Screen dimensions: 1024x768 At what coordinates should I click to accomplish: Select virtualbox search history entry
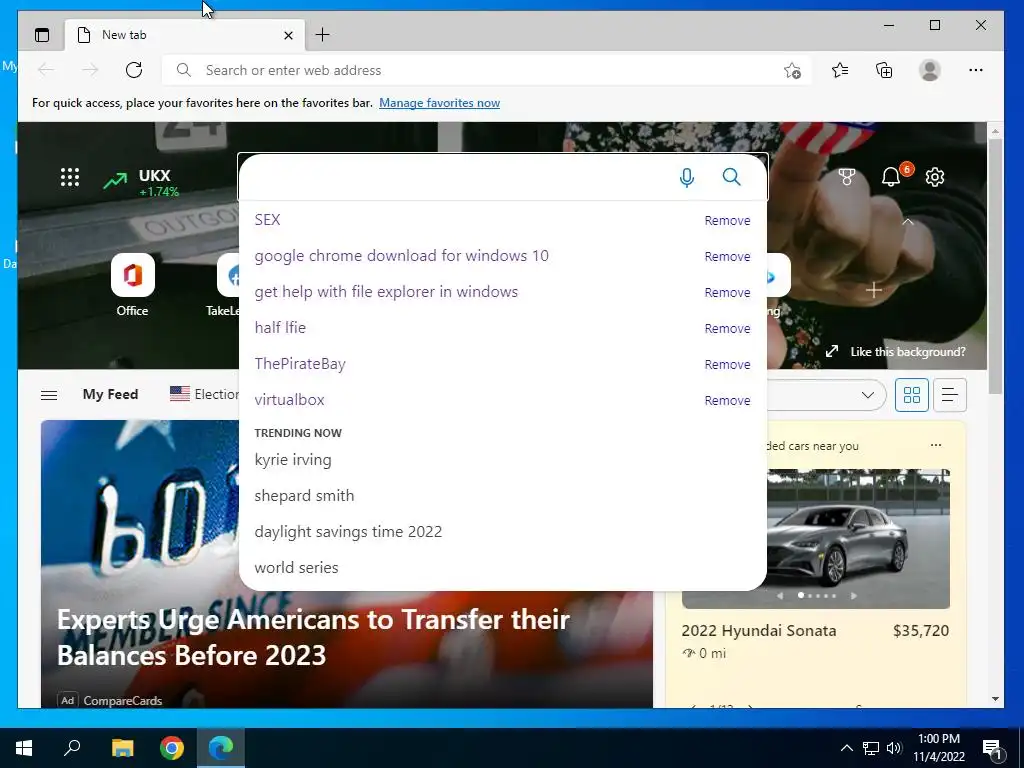click(x=289, y=400)
